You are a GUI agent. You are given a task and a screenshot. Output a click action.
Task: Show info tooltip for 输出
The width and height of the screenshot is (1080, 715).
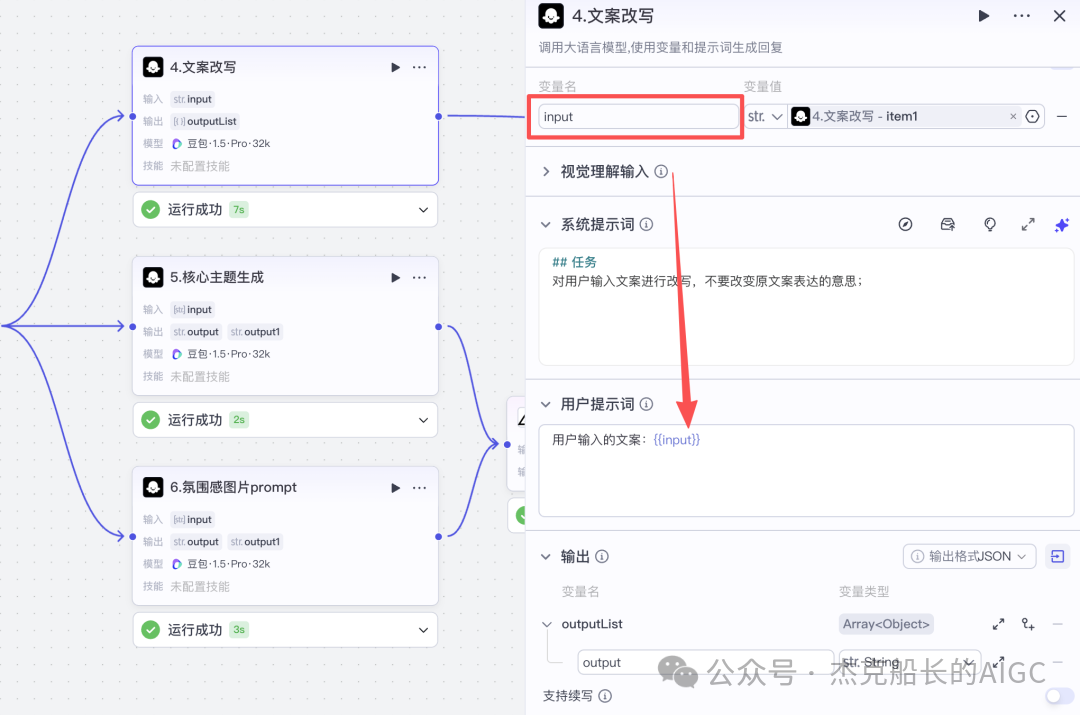click(602, 557)
